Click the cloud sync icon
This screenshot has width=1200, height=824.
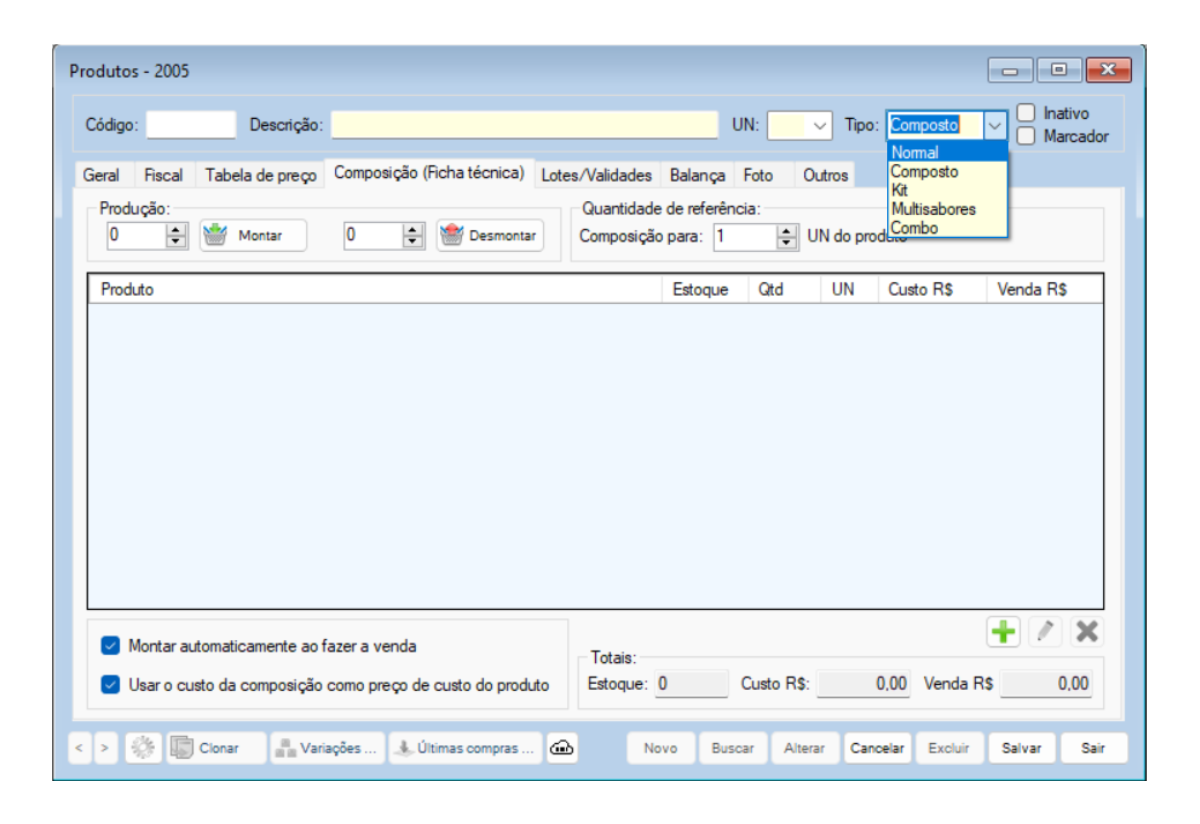point(562,748)
